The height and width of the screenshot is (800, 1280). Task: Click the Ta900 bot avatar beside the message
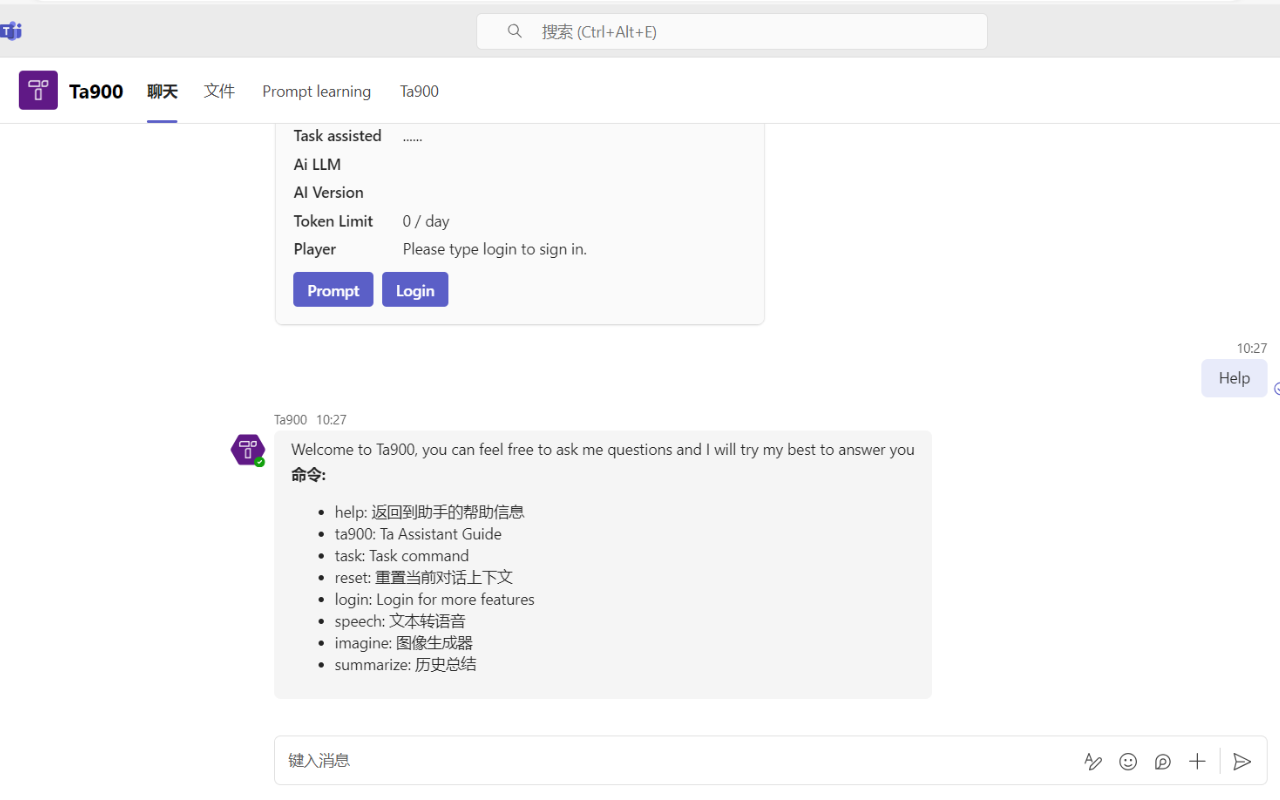(x=248, y=450)
